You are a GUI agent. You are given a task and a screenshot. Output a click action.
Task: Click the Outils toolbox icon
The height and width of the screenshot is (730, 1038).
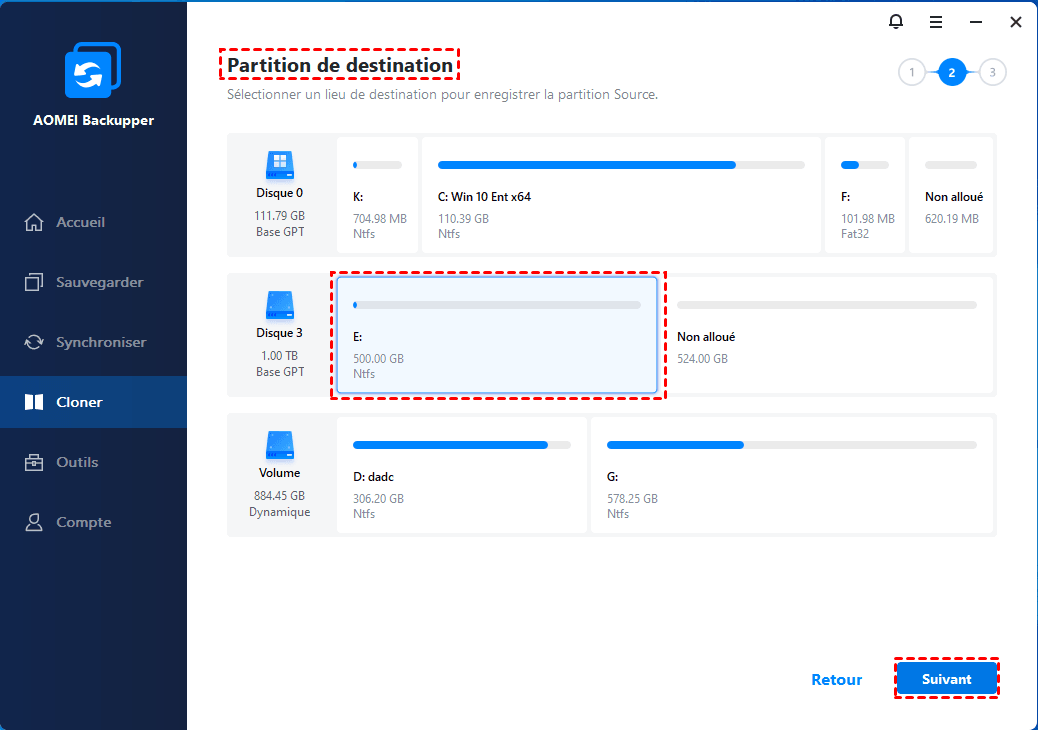(34, 462)
